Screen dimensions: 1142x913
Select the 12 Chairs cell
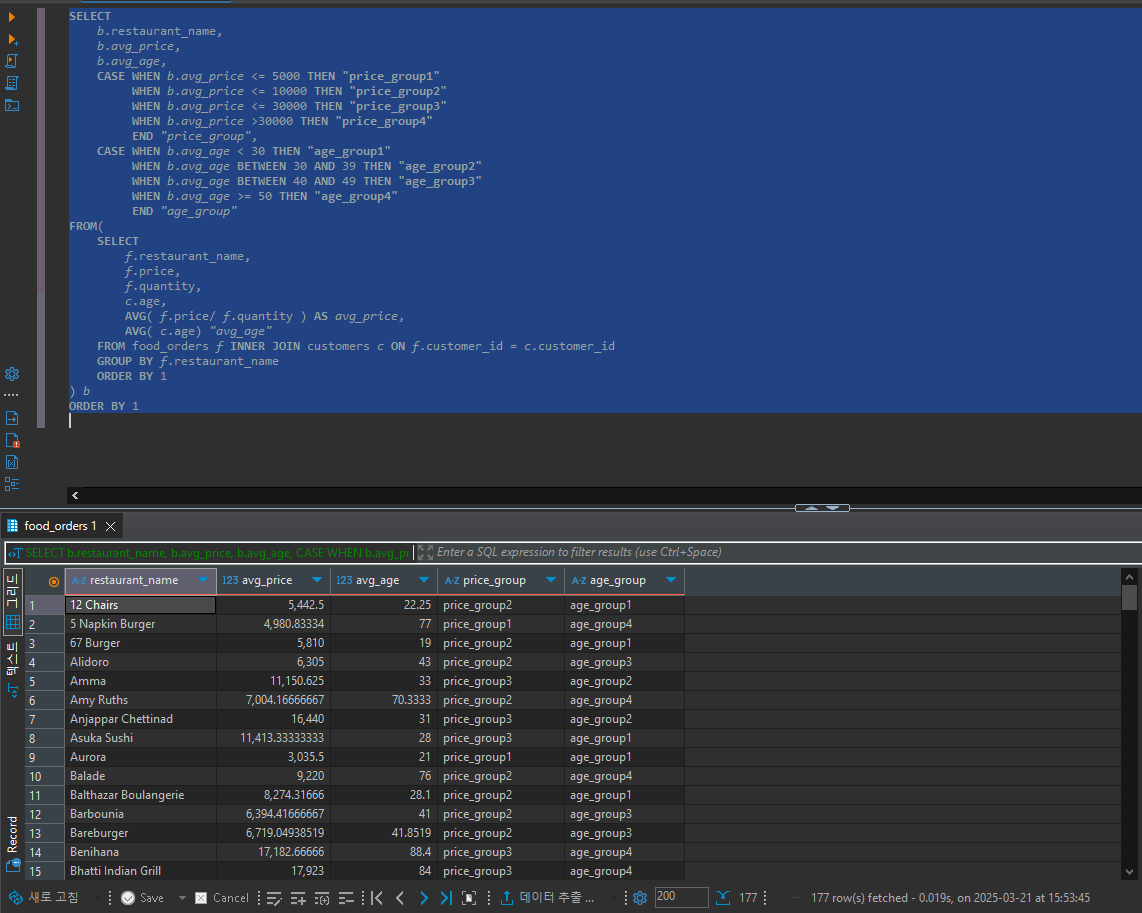[141, 605]
